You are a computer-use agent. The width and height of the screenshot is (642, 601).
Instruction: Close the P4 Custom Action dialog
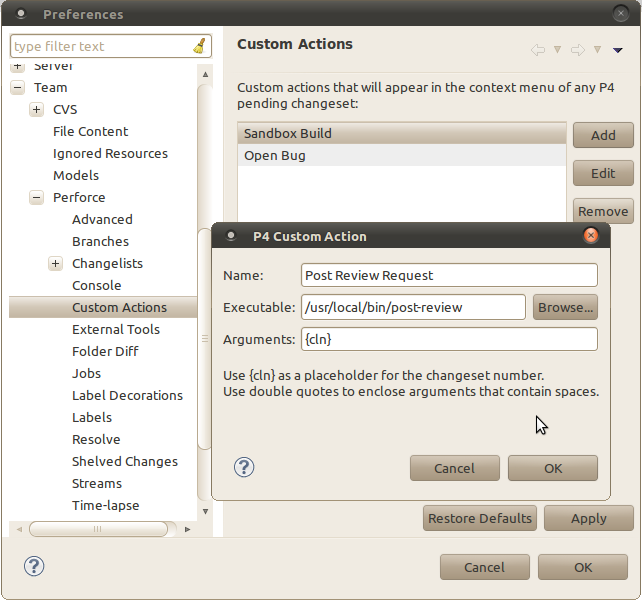coord(591,236)
